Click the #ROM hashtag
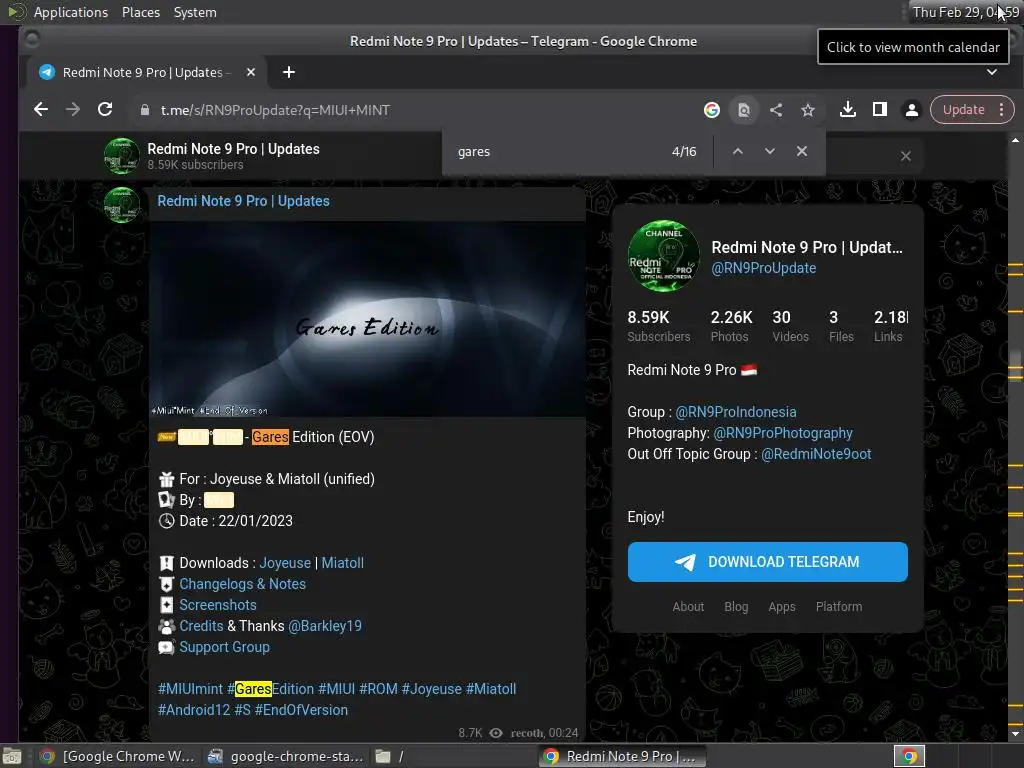 coord(378,689)
